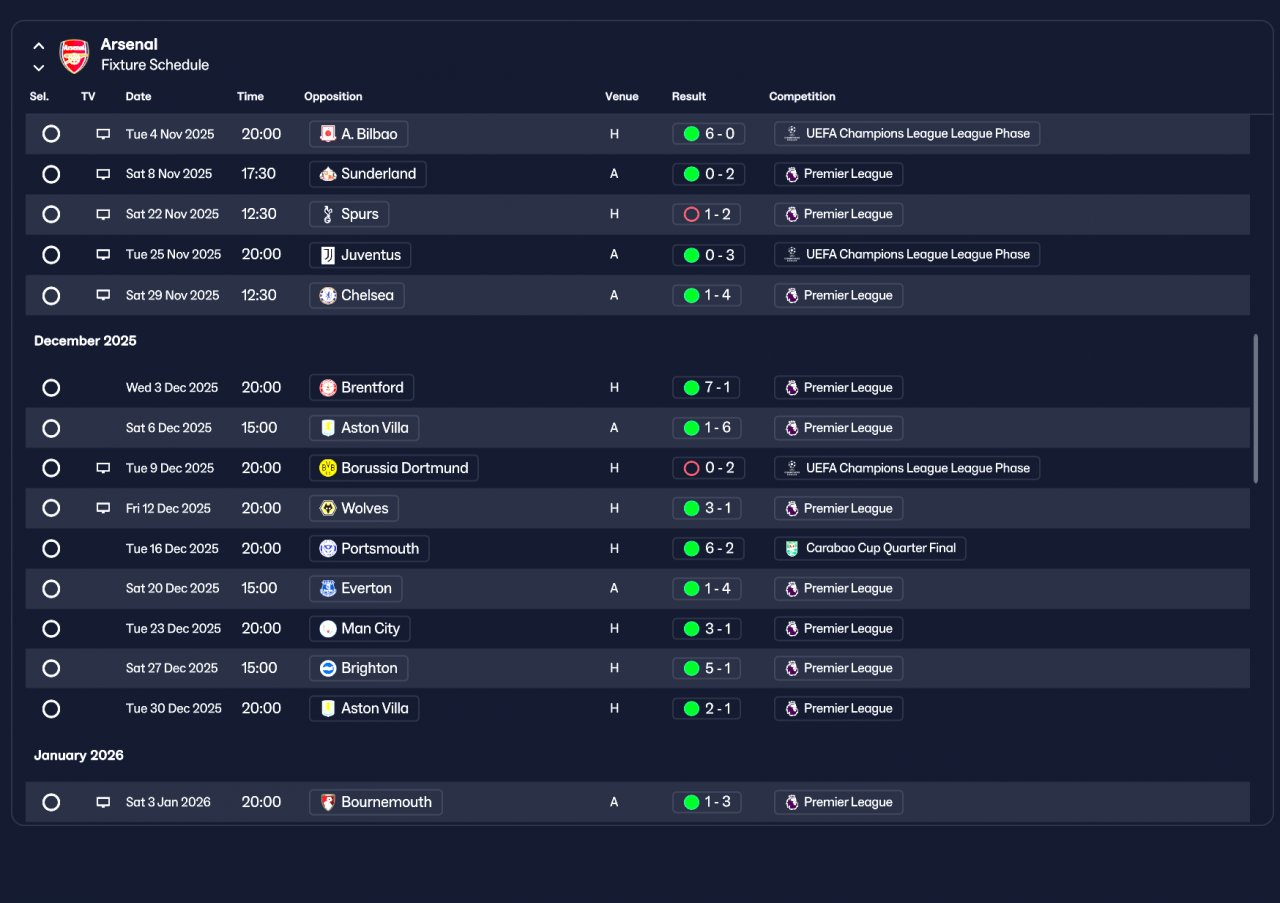Image resolution: width=1280 pixels, height=903 pixels.
Task: Click TV icon on the Sunderland row
Action: 103,174
